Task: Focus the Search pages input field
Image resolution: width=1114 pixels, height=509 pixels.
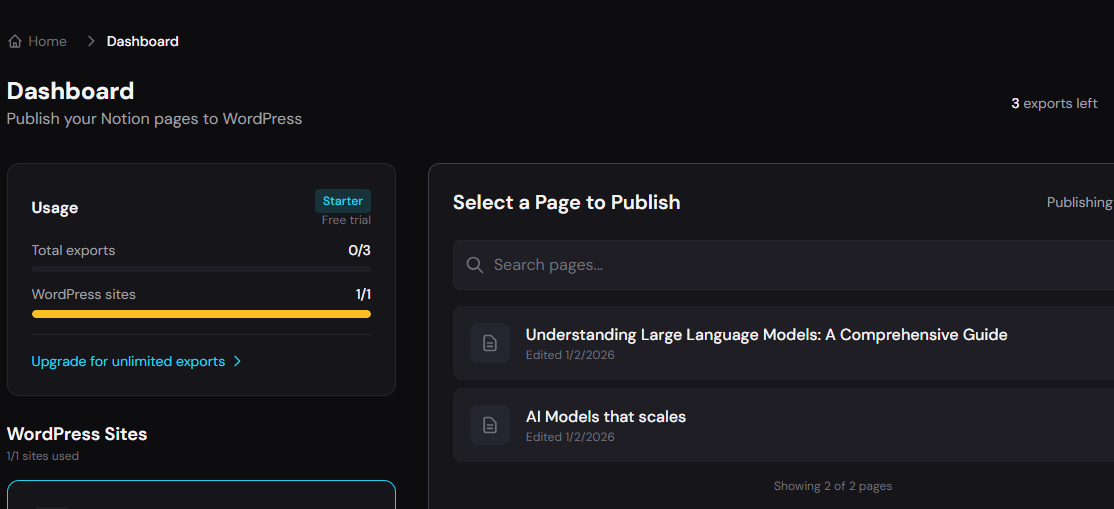Action: (783, 265)
